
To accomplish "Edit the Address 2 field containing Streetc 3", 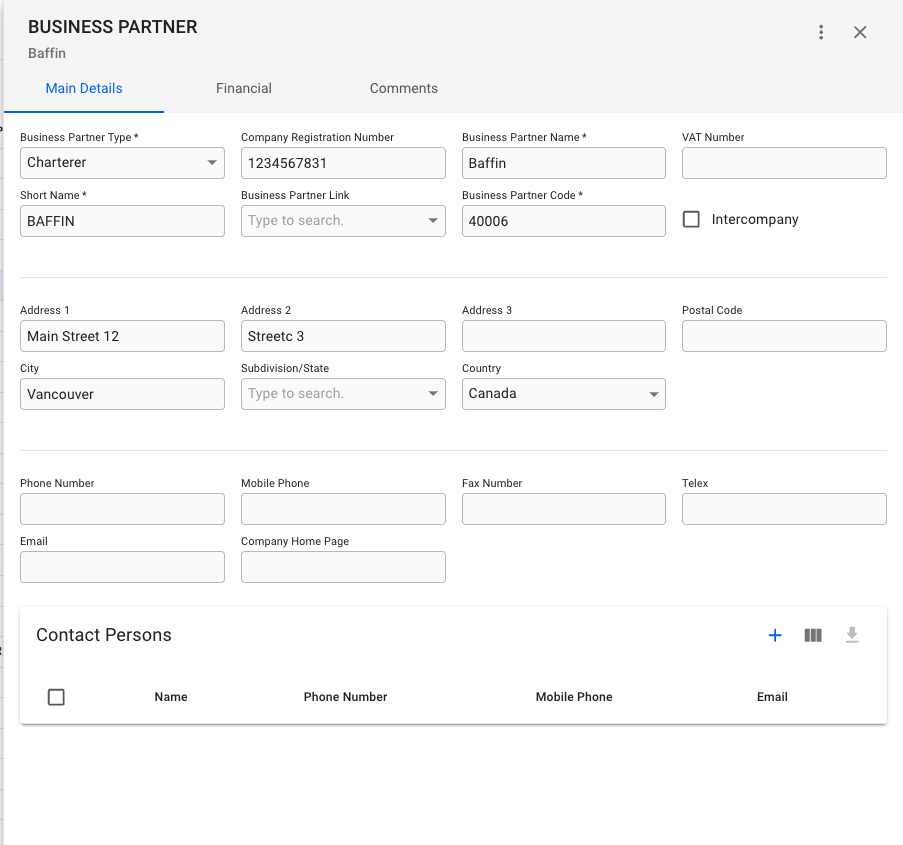I will tap(343, 336).
